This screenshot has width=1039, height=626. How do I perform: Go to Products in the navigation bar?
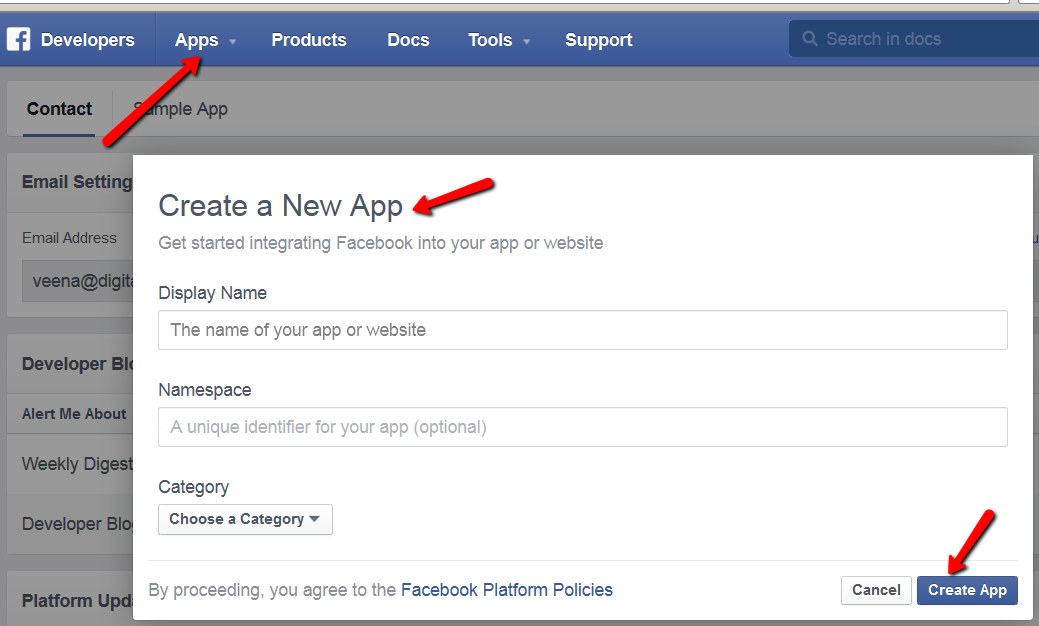tap(308, 40)
